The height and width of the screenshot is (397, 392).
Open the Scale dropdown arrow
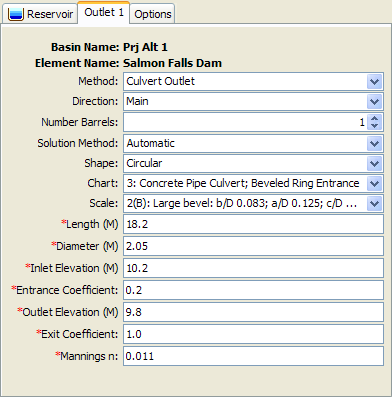(x=374, y=204)
